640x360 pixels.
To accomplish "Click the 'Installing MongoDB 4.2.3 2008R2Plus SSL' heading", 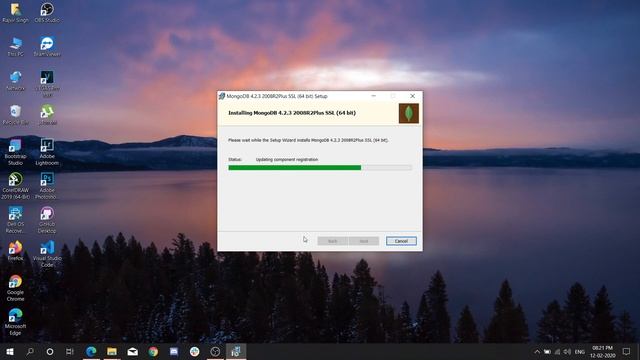I will (x=292, y=113).
